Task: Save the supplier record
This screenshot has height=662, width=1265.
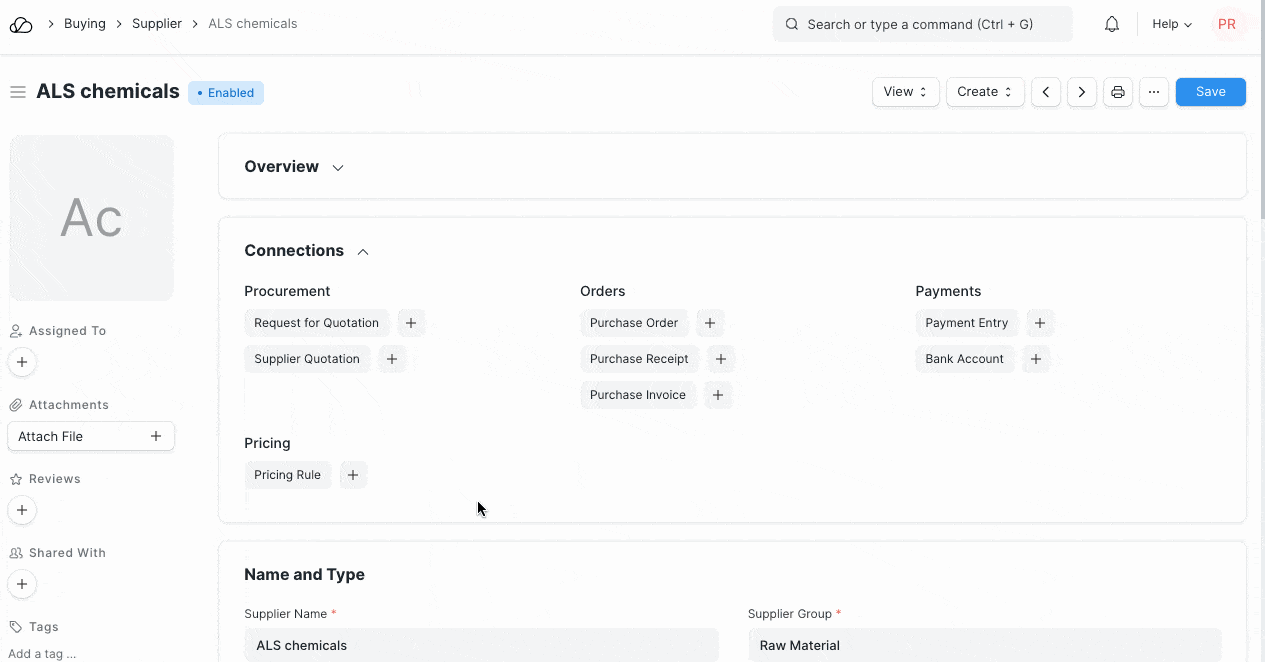Action: coord(1210,92)
